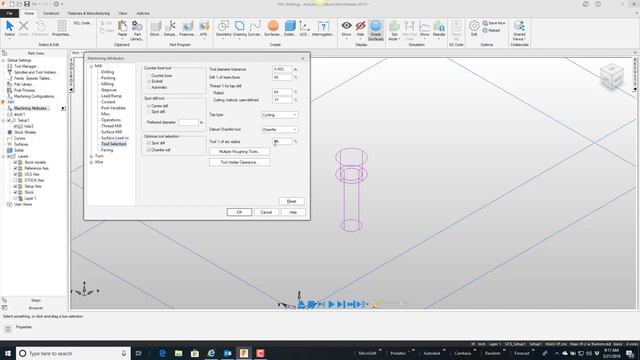This screenshot has height=360, width=640.
Task: Expand the Turn tree node
Action: point(91,156)
